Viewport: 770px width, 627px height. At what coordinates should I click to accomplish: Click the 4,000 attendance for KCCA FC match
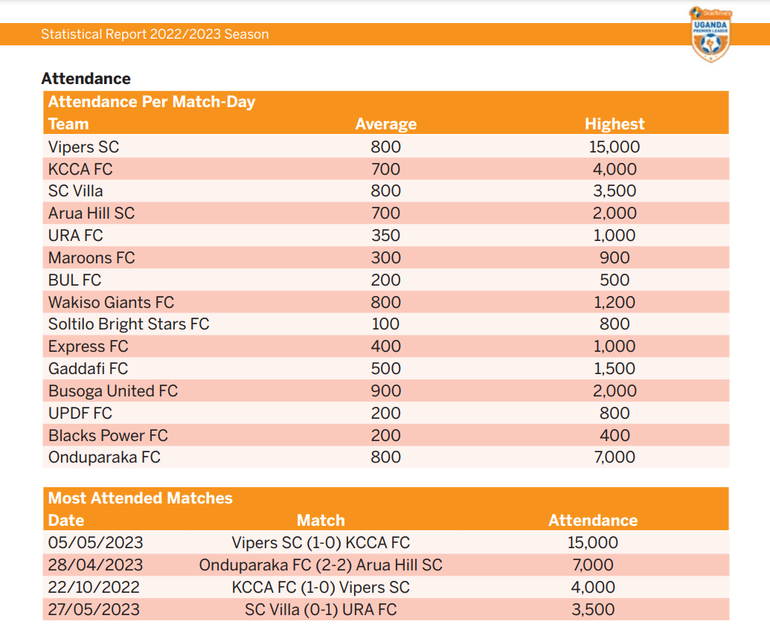point(592,587)
